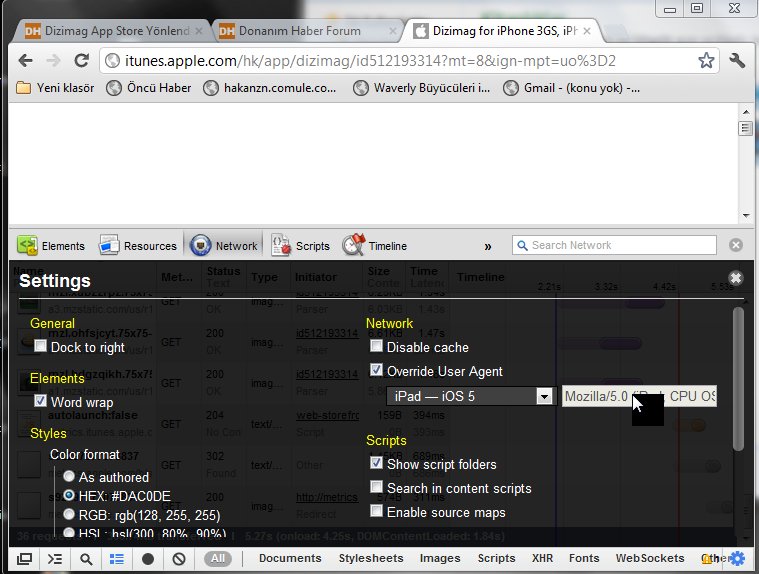Filter network by Stylesheets
Viewport: 759px width, 574px height.
pos(371,558)
